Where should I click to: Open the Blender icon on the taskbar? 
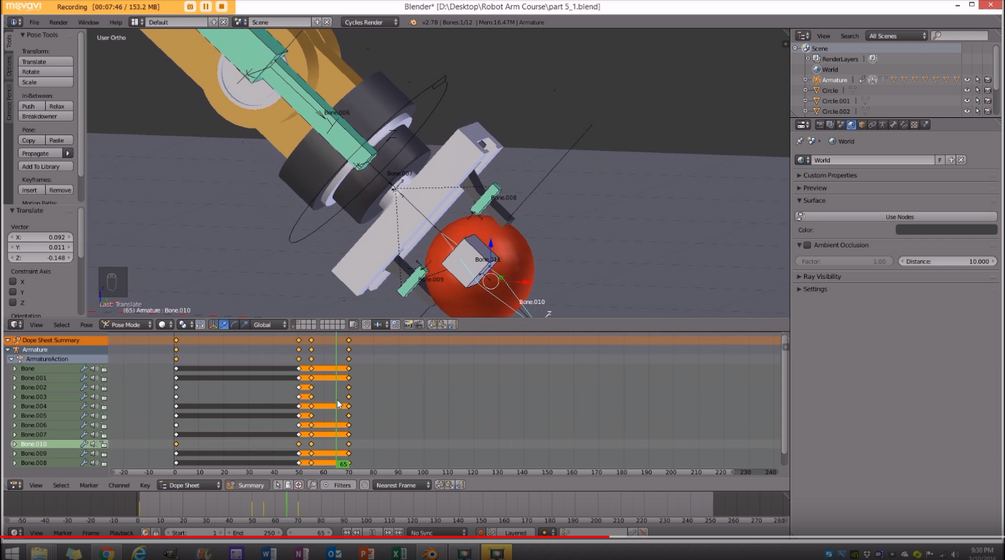click(x=429, y=553)
